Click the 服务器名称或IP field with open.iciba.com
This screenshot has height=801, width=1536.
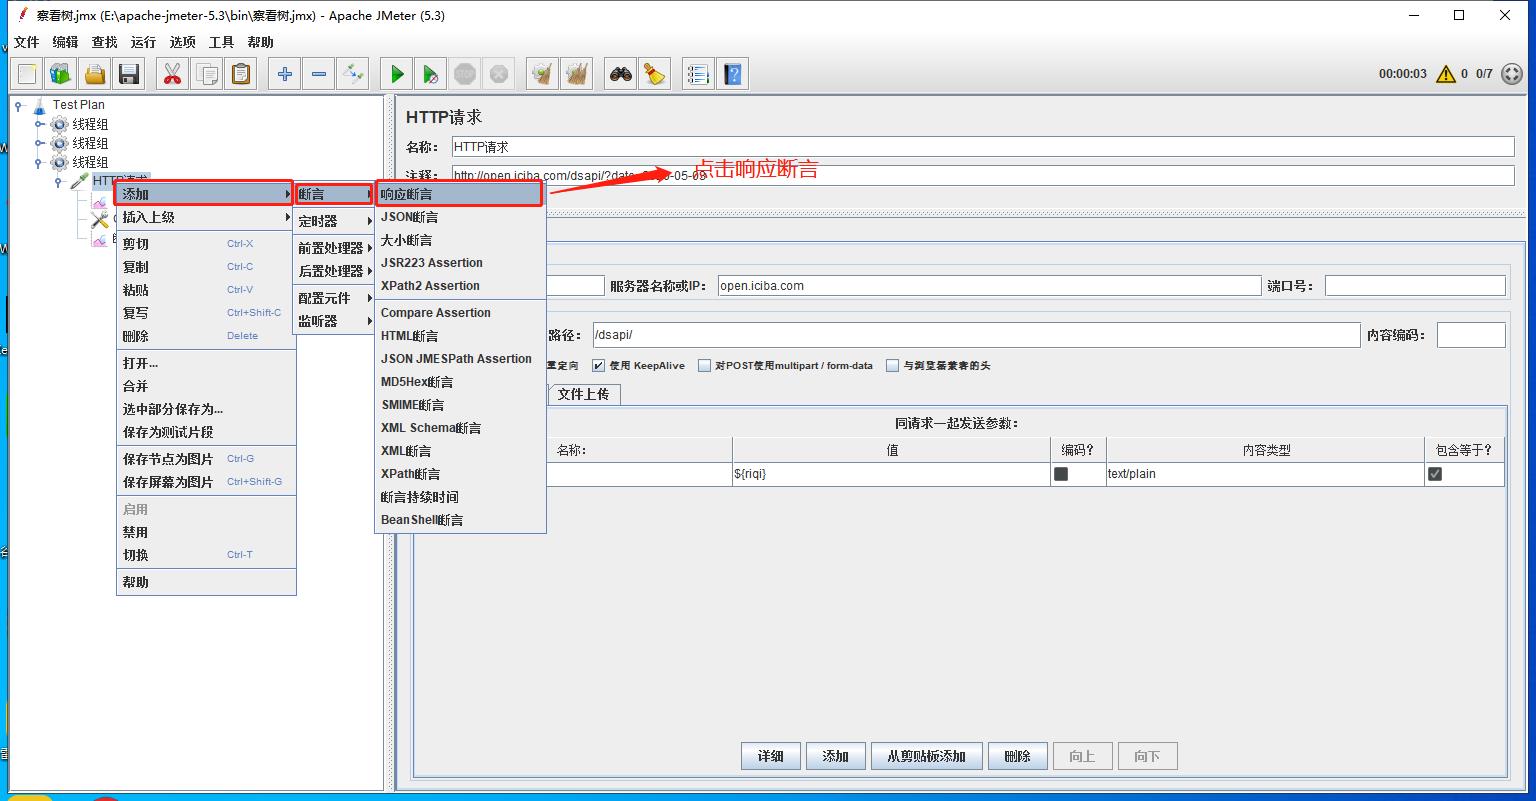coord(990,286)
